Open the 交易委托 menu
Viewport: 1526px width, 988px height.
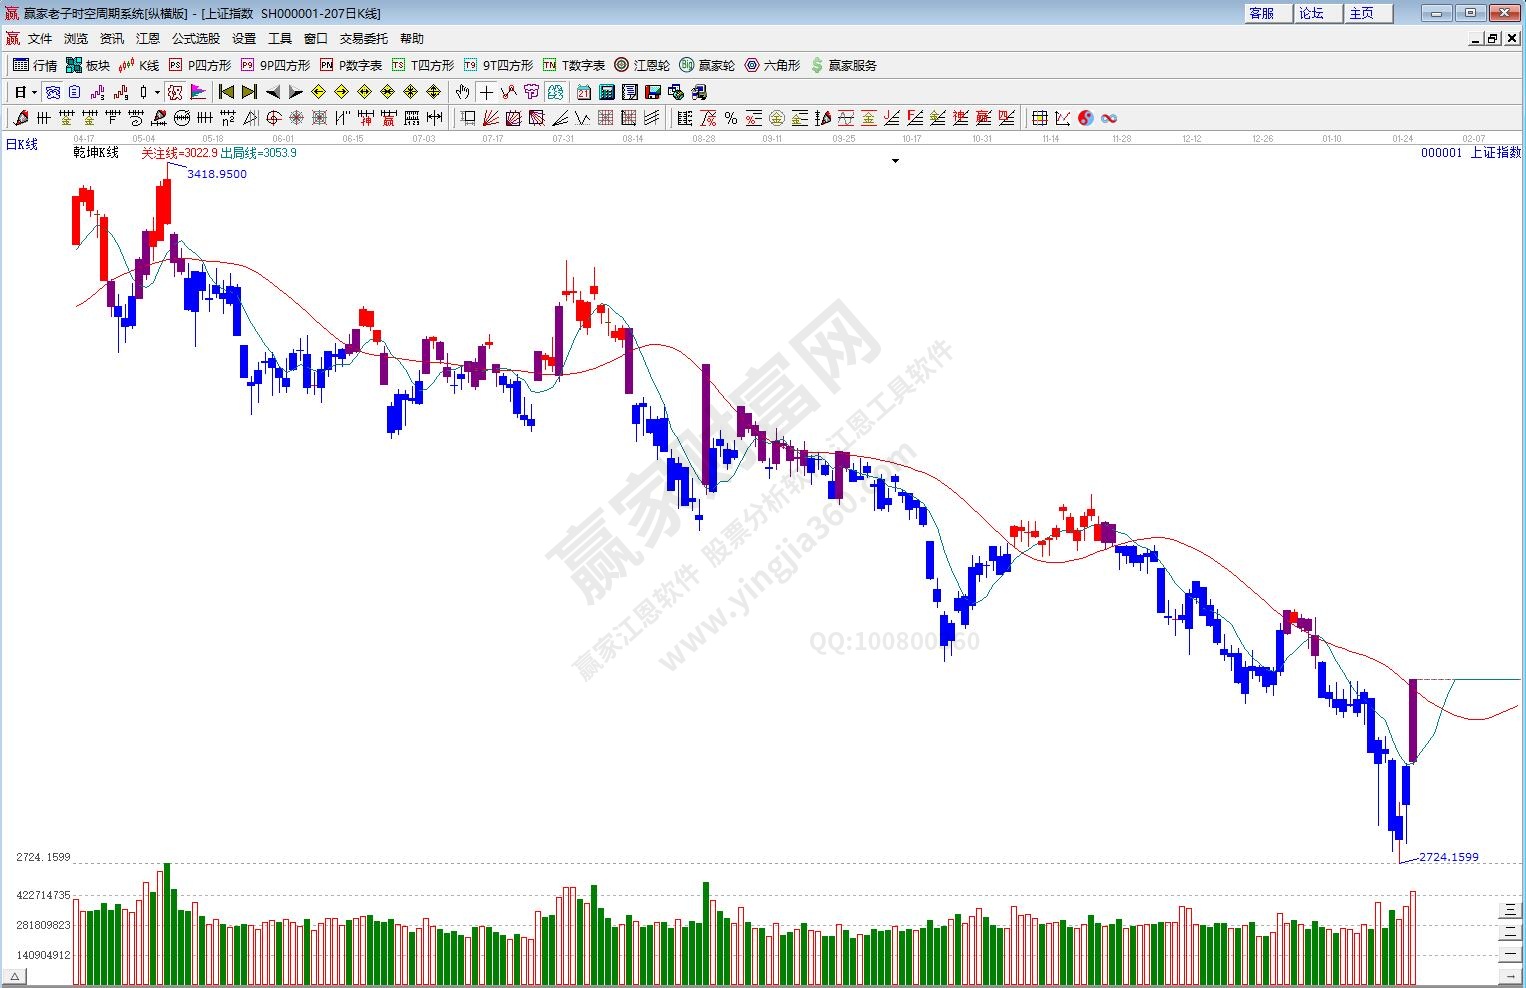[x=363, y=38]
